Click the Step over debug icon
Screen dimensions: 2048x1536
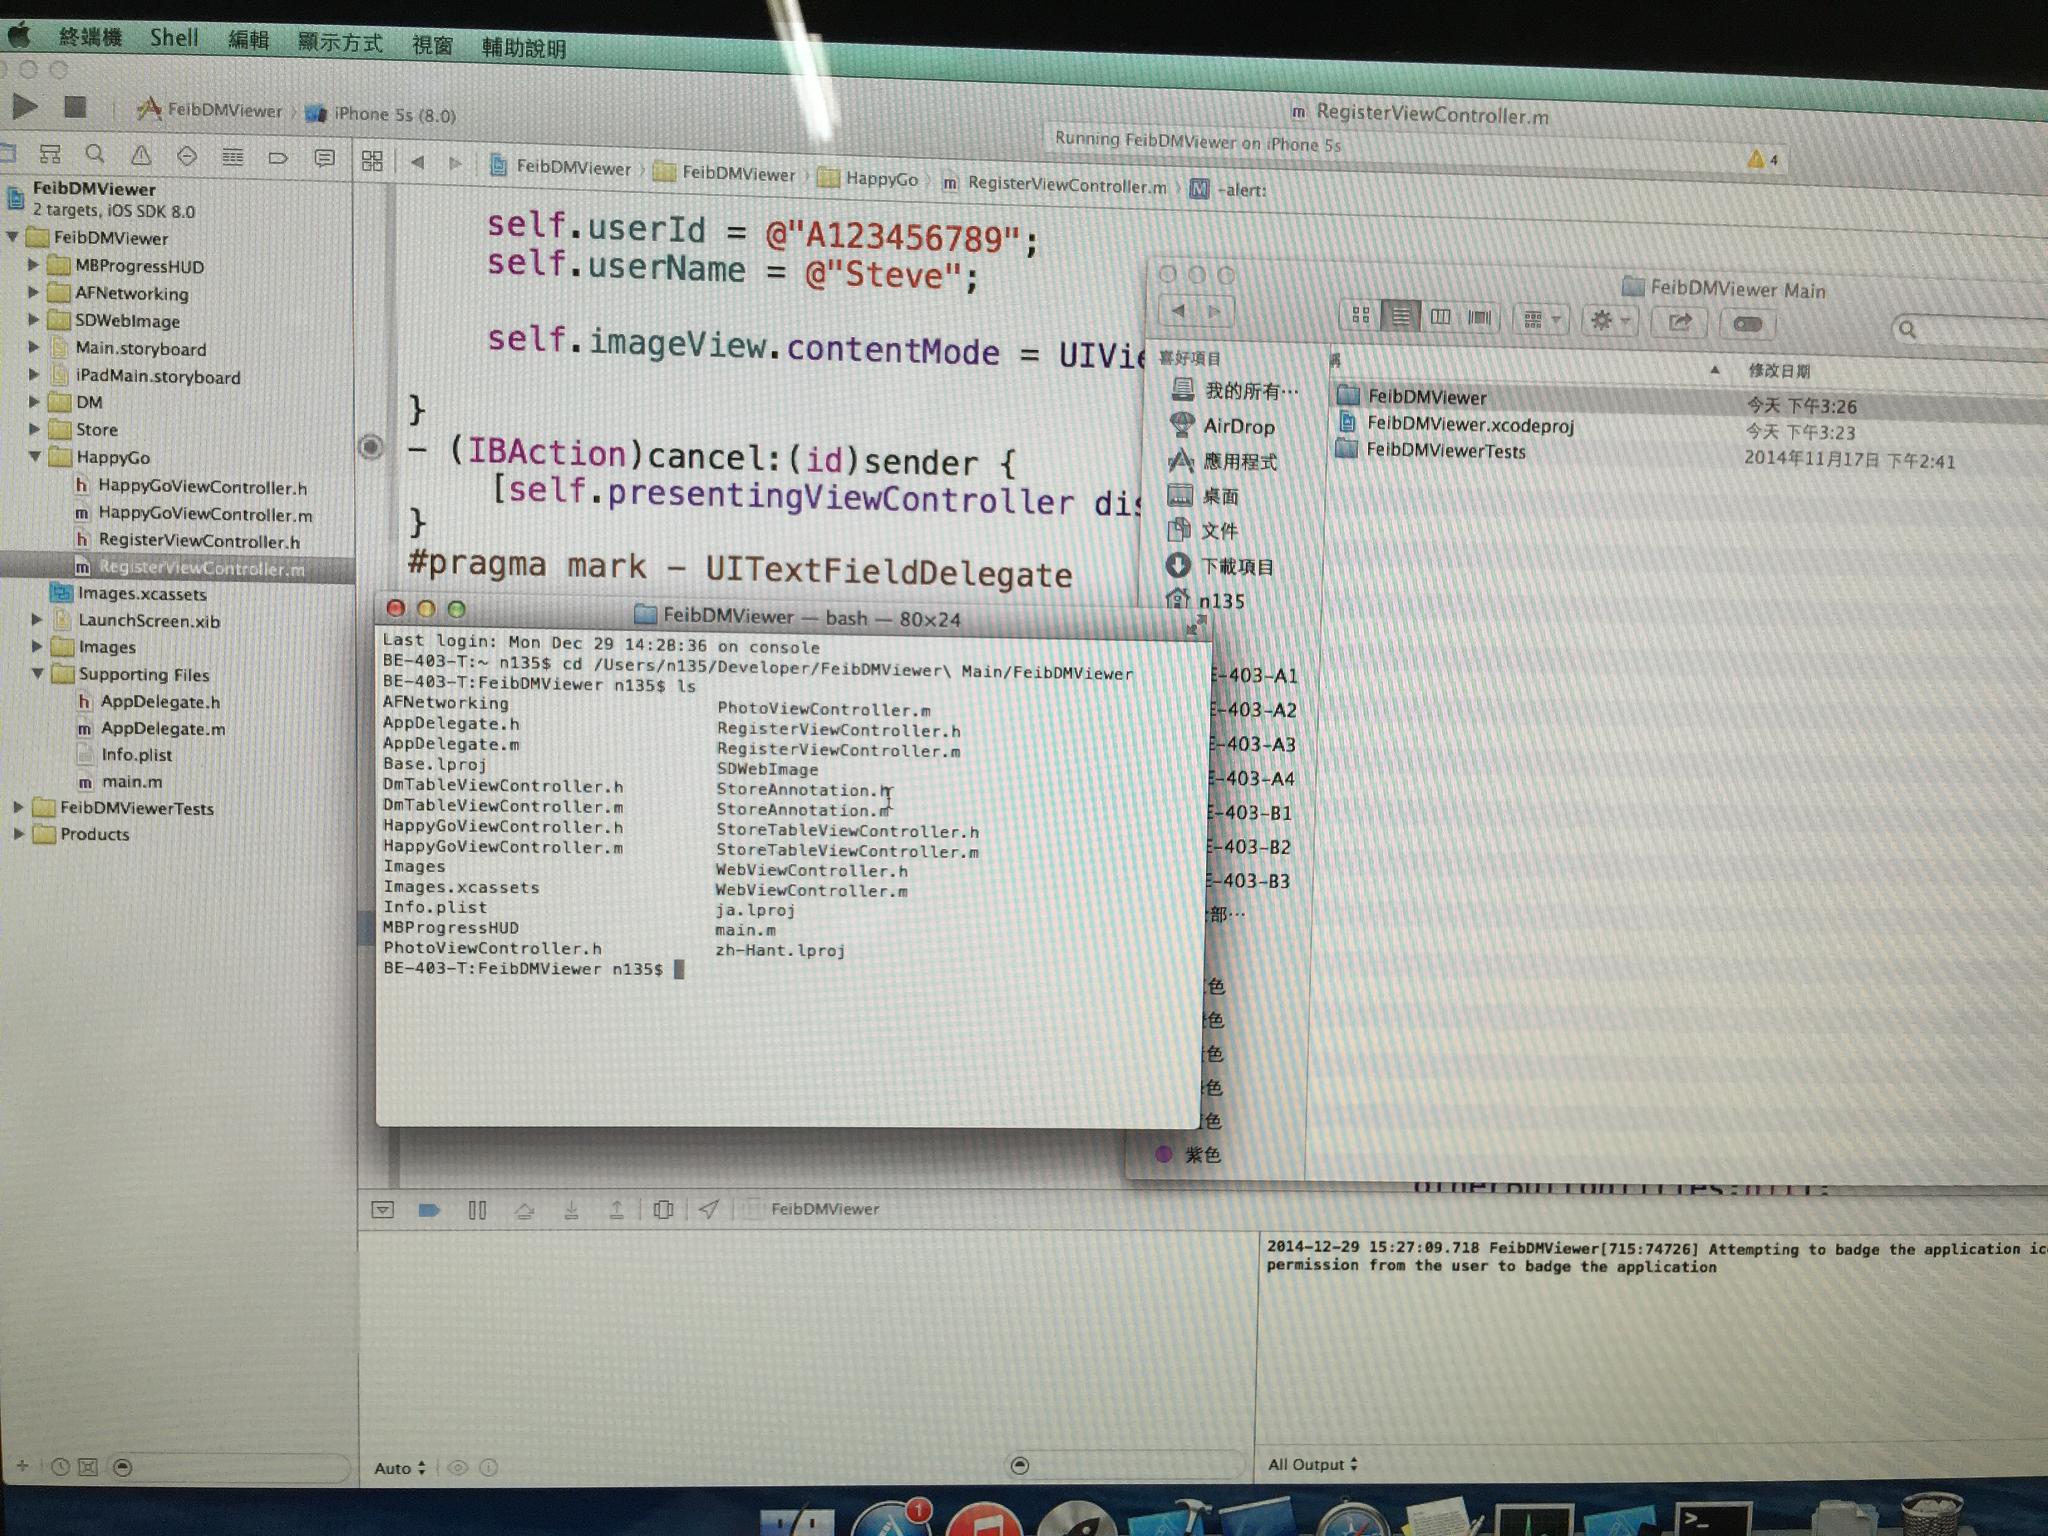point(524,1211)
